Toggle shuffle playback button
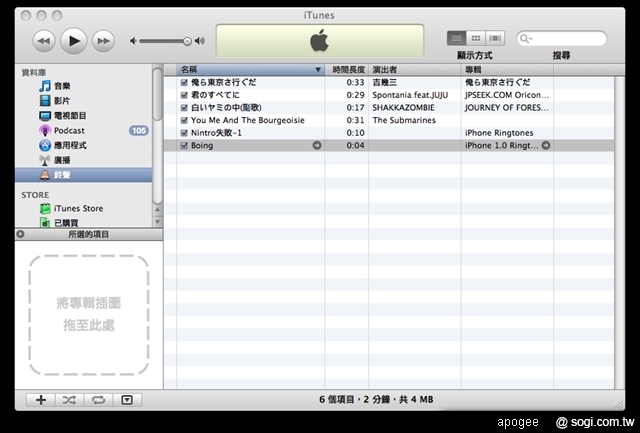Screen dimensions: 640x433 69,400
